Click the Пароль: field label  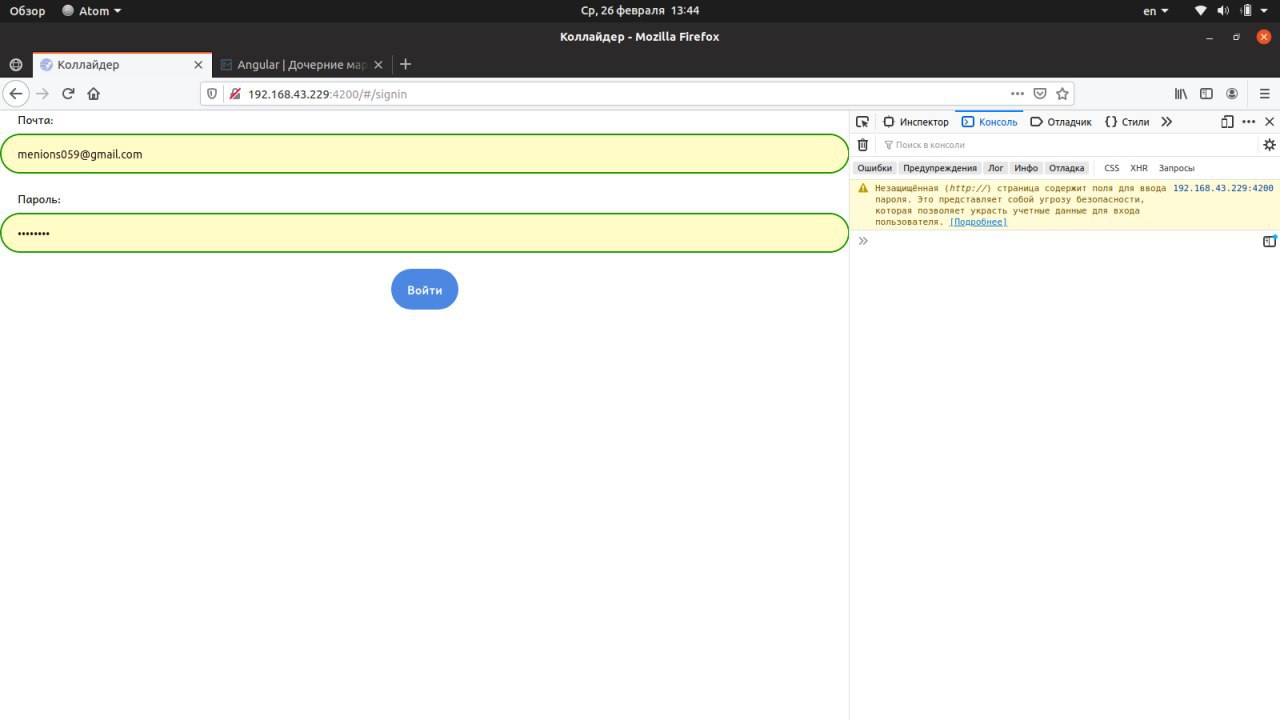[x=39, y=200]
